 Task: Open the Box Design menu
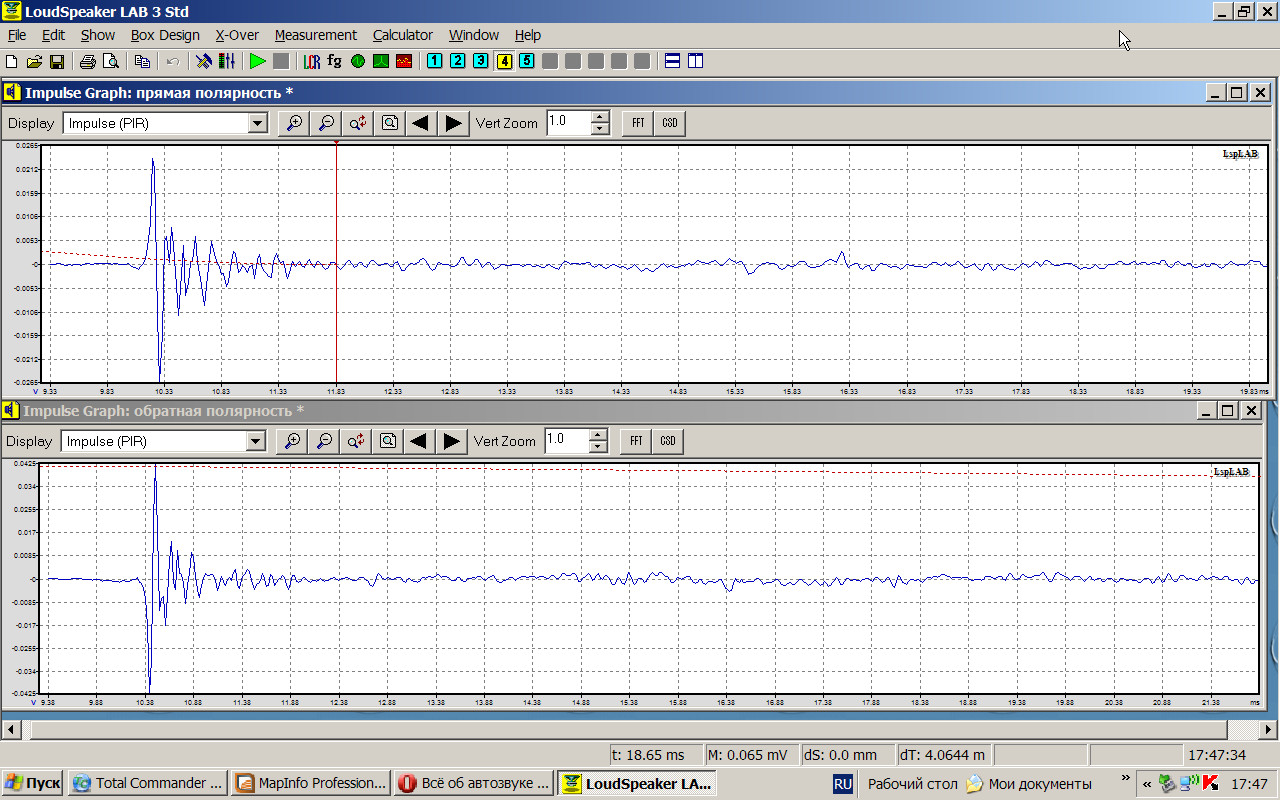[x=165, y=35]
